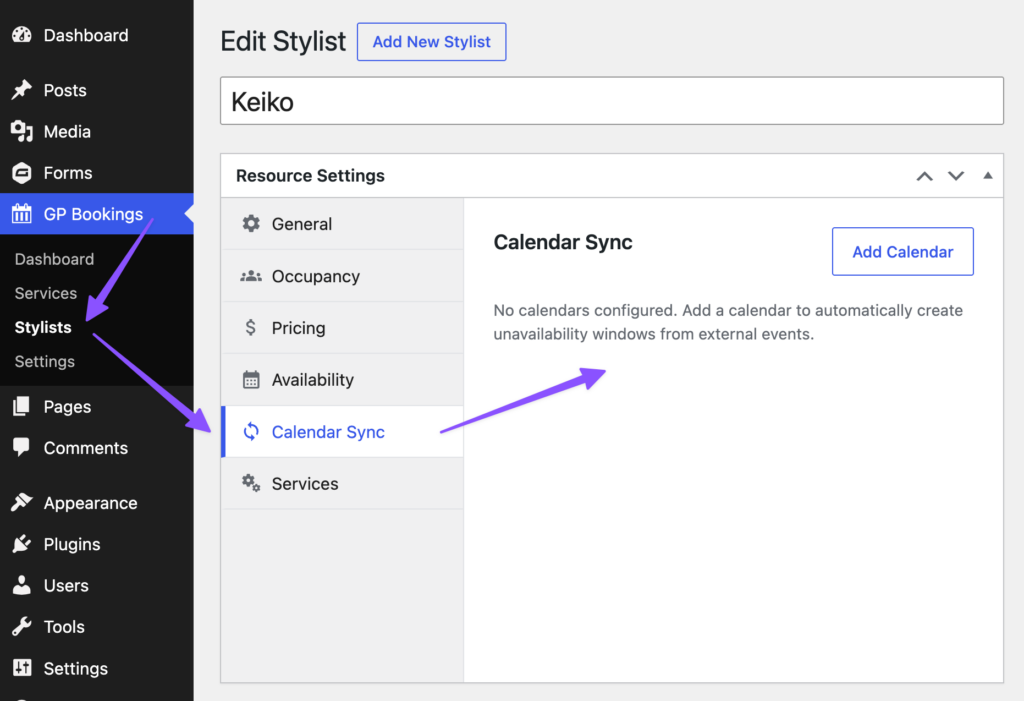Screen dimensions: 1024x701
Task: Click the Plugins plug icon
Action: pyautogui.click(x=22, y=544)
